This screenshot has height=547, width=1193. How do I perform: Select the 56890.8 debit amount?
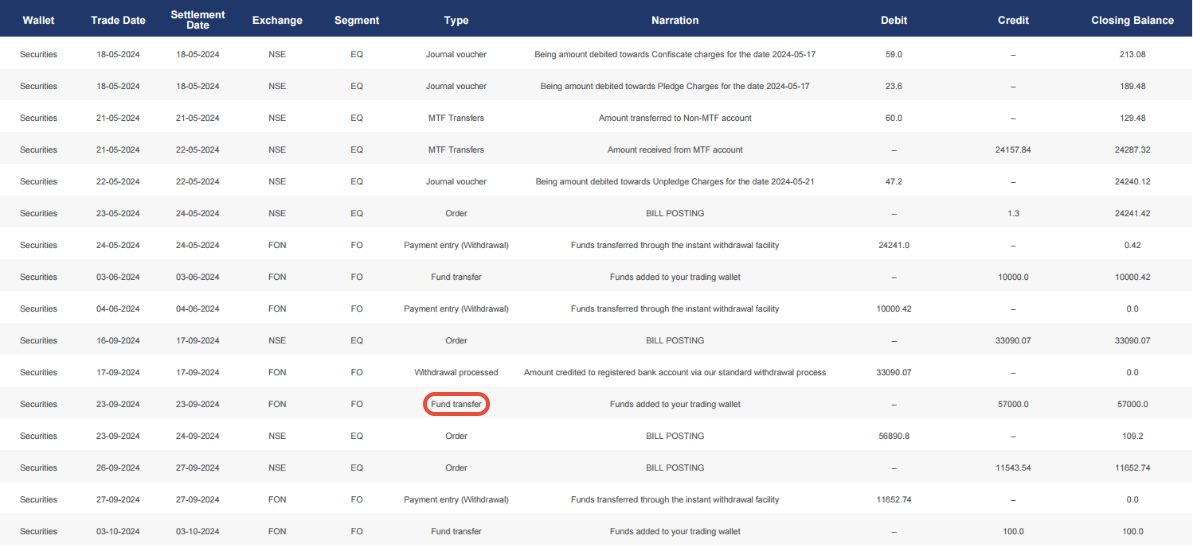tap(894, 436)
